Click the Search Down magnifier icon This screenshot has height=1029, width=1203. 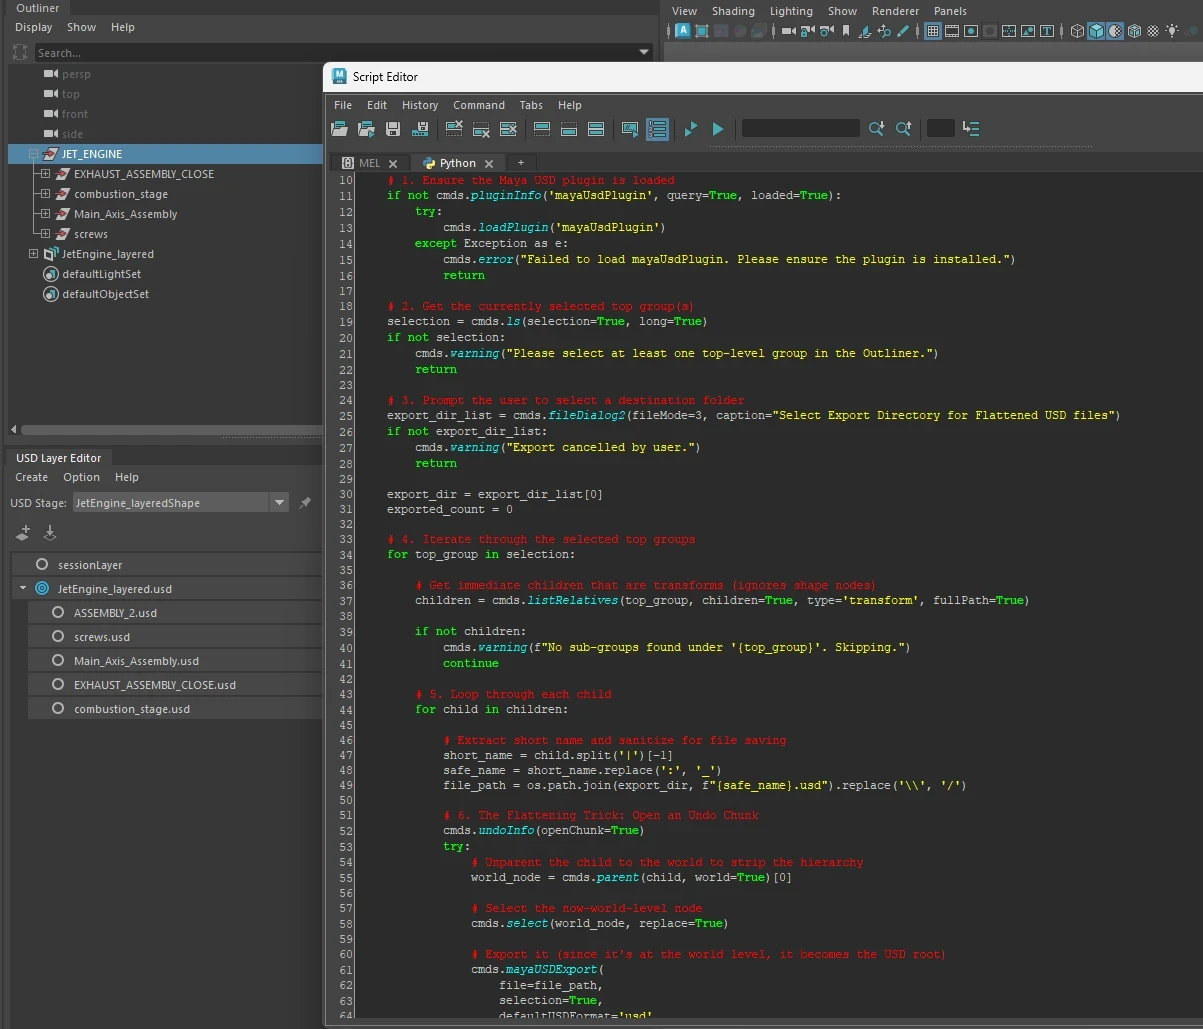click(876, 129)
